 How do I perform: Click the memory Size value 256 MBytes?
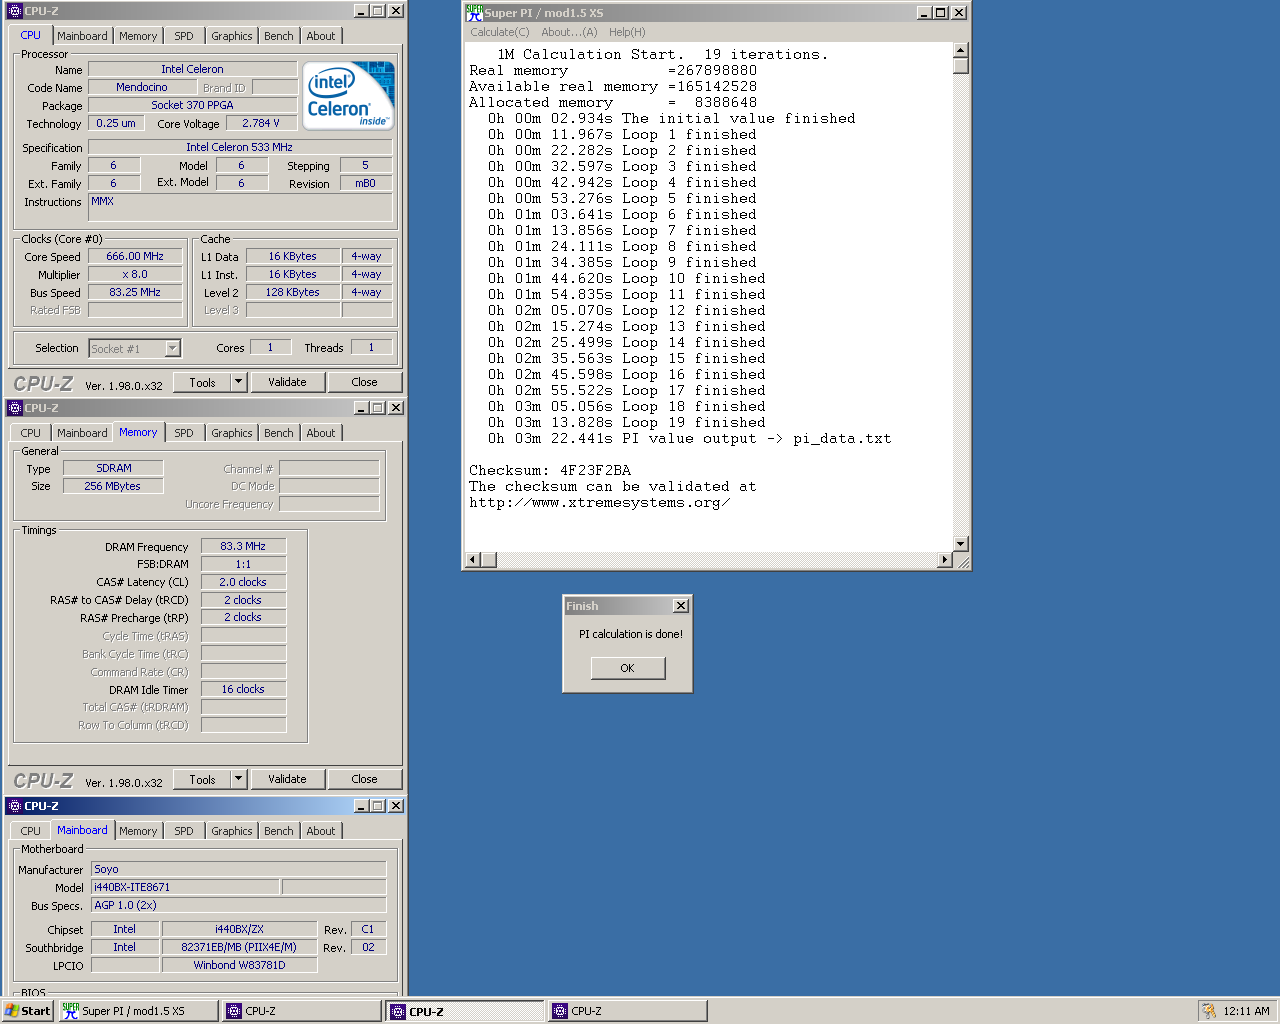[113, 486]
